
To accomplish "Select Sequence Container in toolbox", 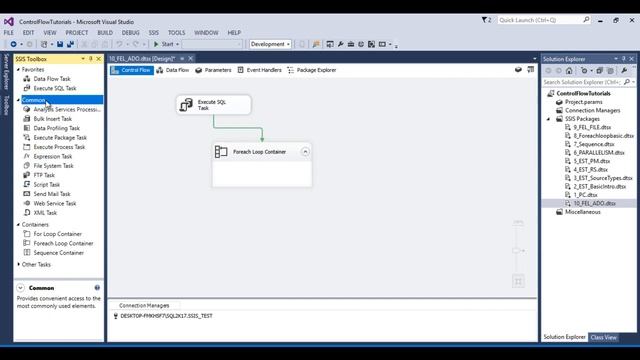I will point(58,253).
